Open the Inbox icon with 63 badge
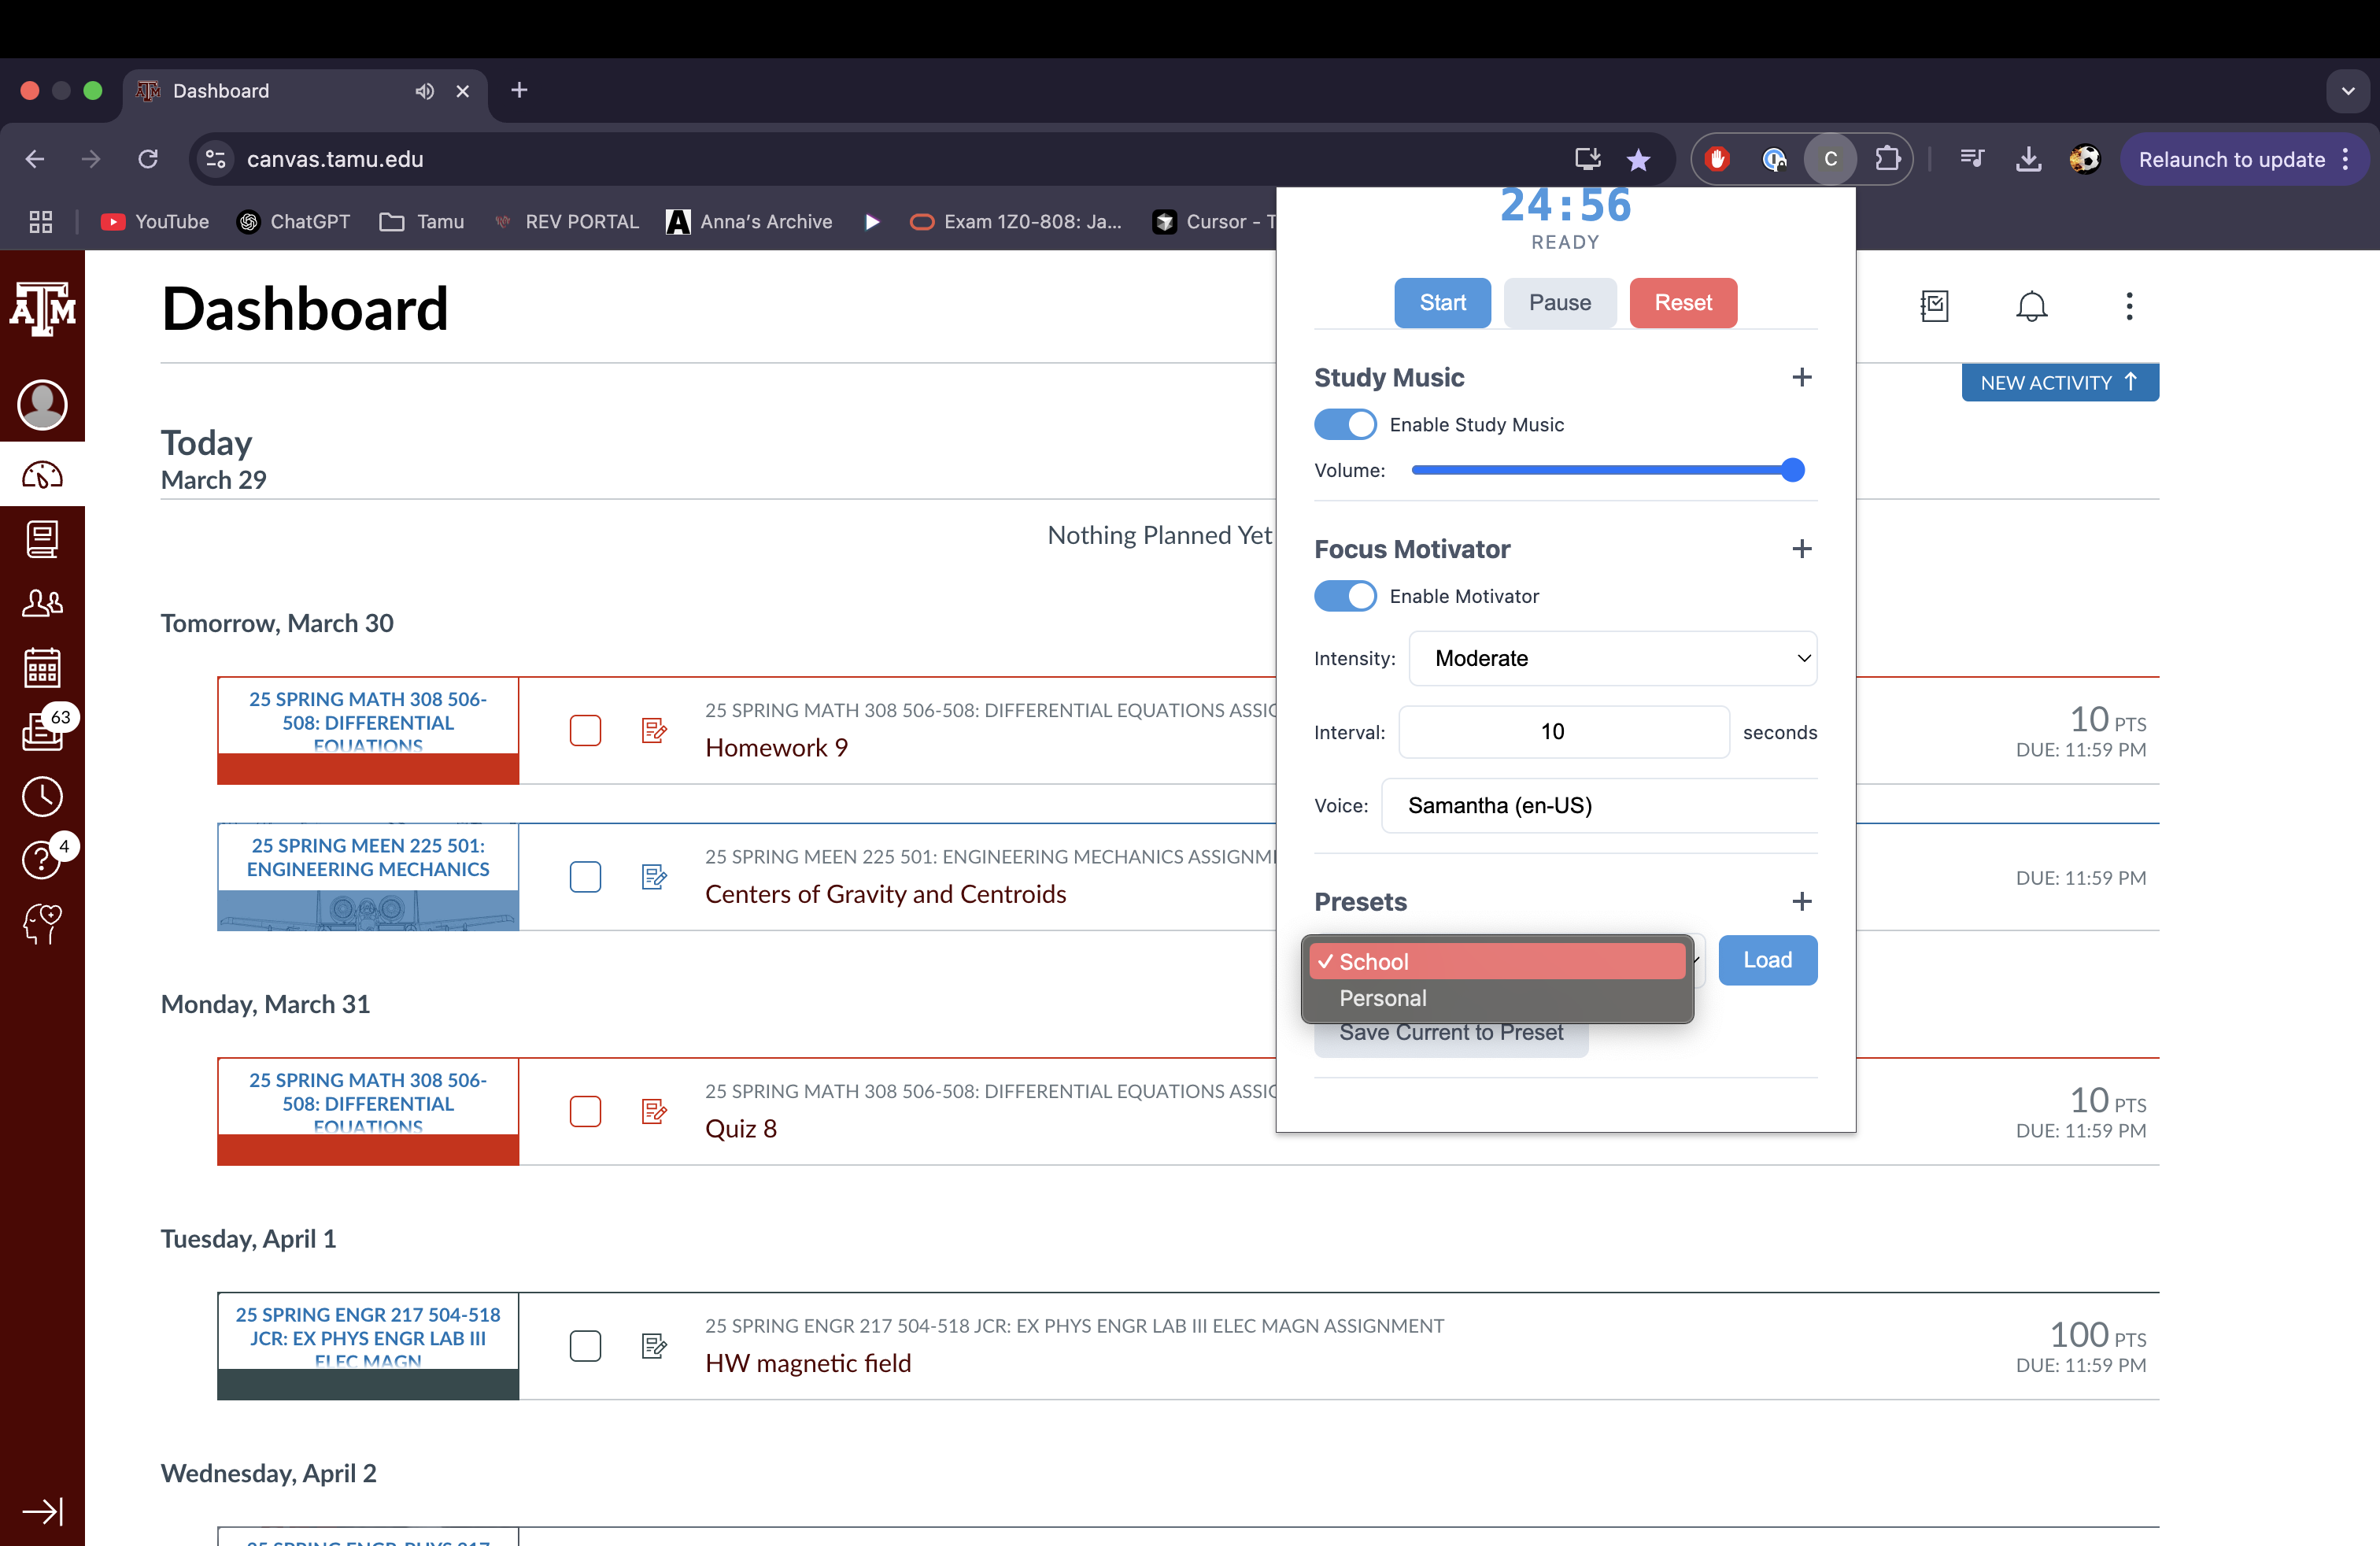 point(42,731)
